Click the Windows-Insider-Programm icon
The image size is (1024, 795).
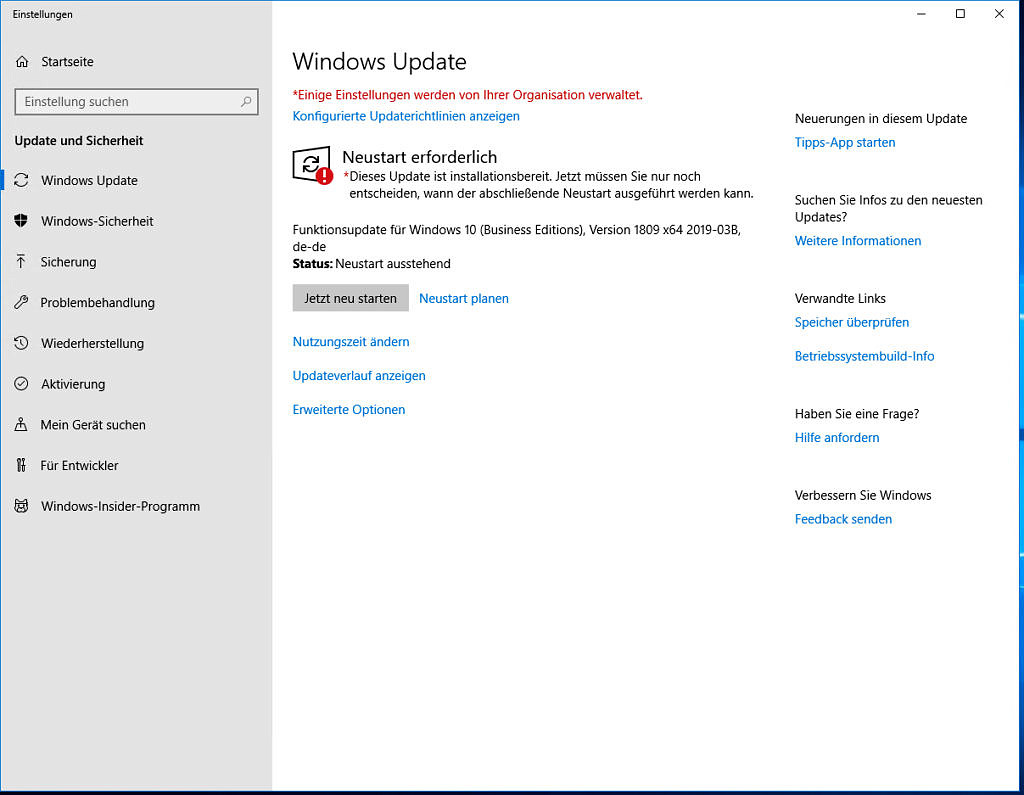pos(21,506)
